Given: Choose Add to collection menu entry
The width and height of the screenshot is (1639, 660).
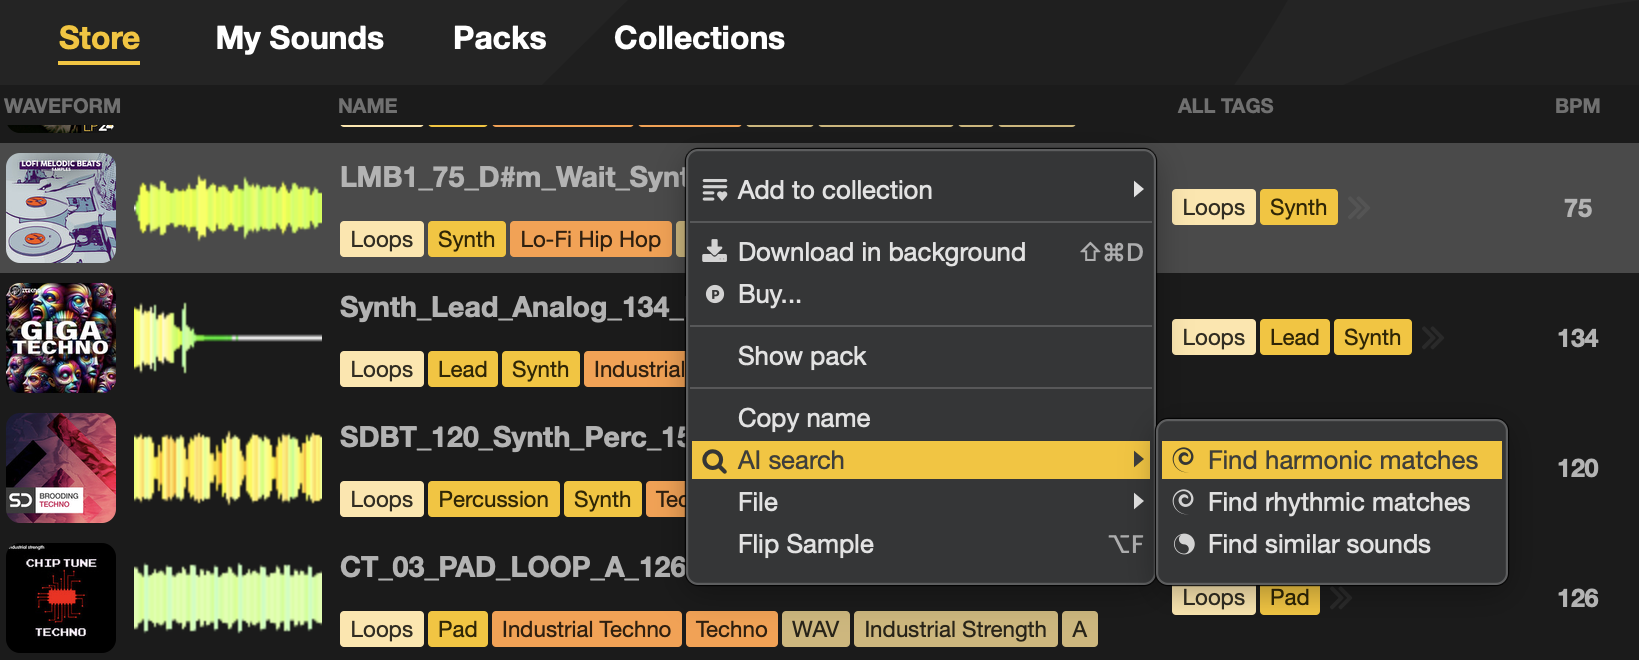Looking at the screenshot, I should (921, 190).
